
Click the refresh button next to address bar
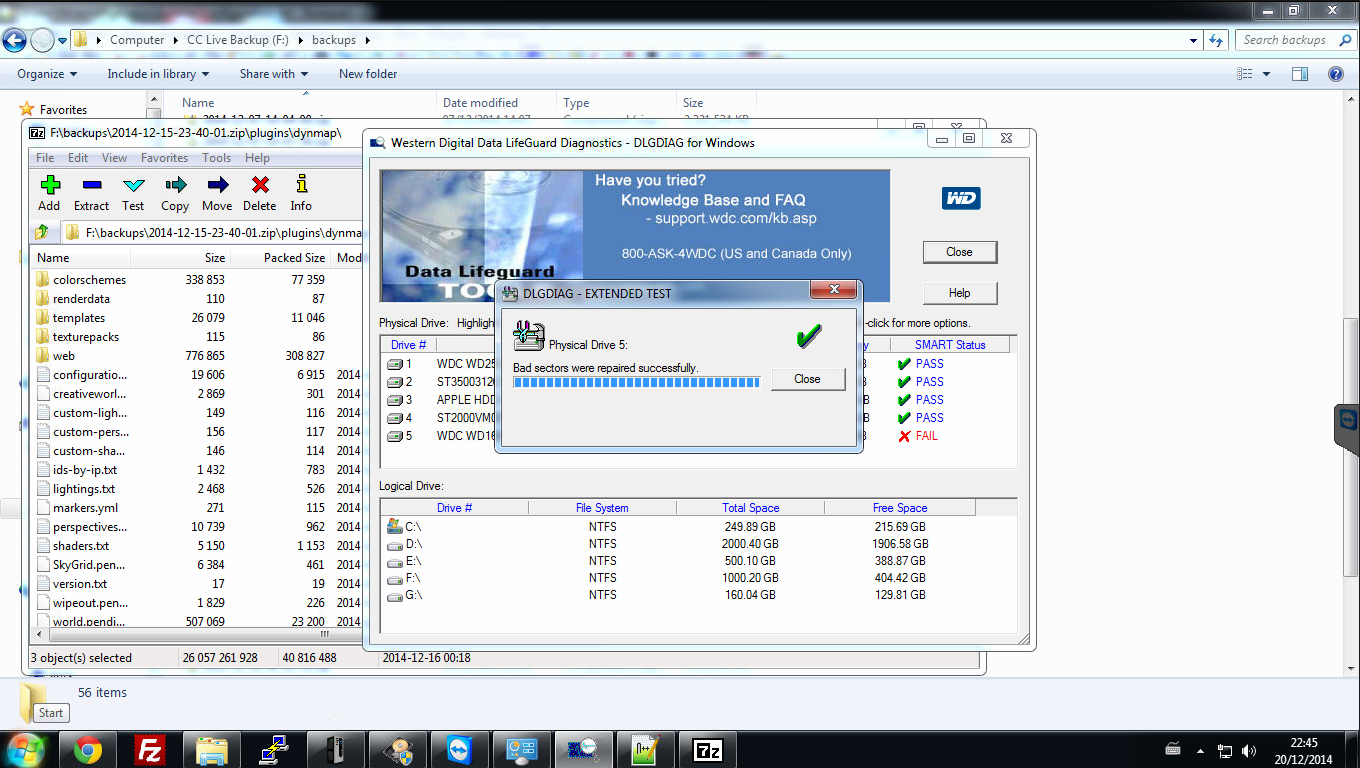1216,41
